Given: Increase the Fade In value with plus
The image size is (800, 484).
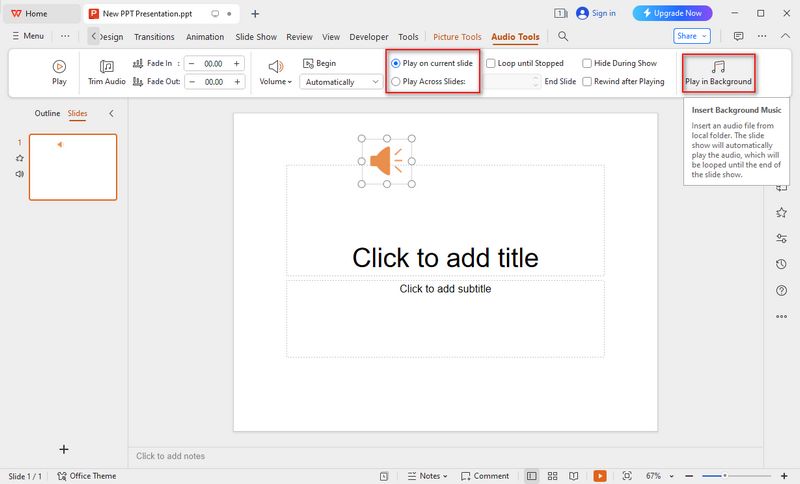Looking at the screenshot, I should coord(237,63).
